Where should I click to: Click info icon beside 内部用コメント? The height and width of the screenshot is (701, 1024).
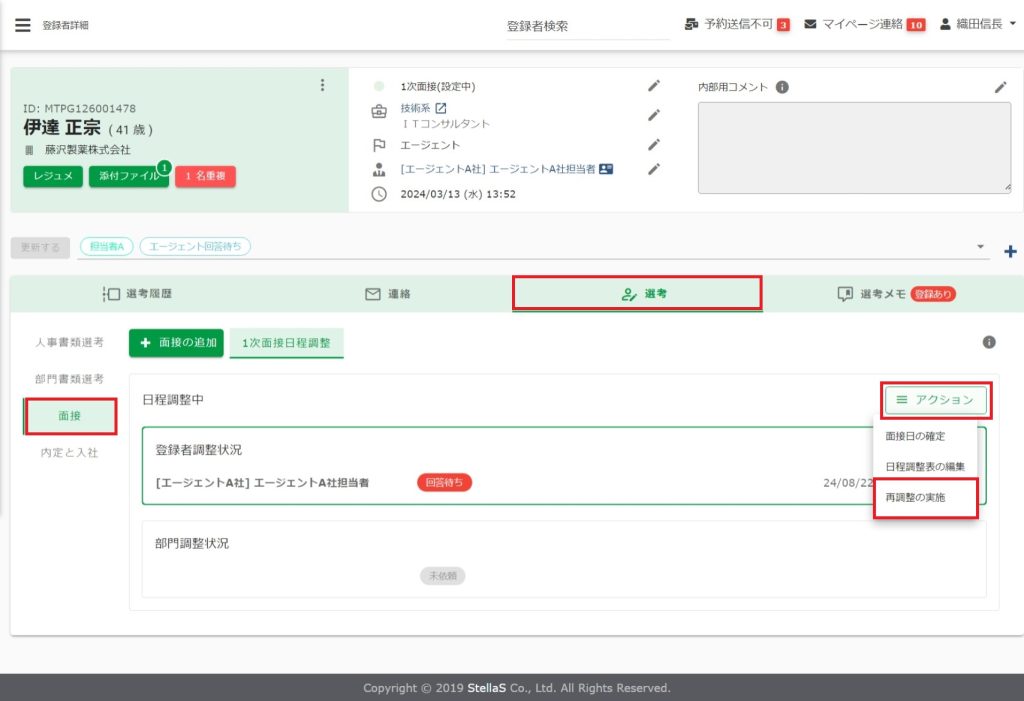782,87
